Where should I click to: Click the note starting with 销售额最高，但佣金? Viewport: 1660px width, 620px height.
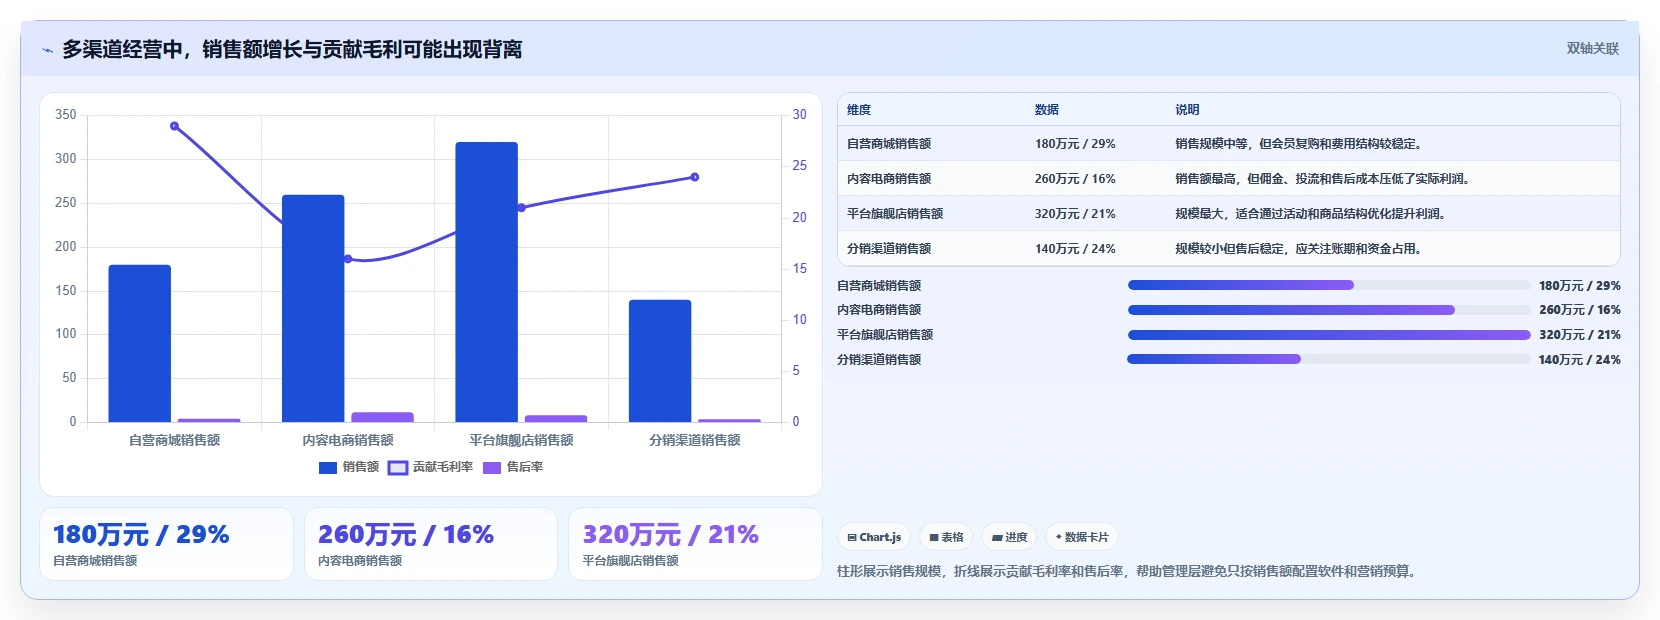coord(1322,179)
